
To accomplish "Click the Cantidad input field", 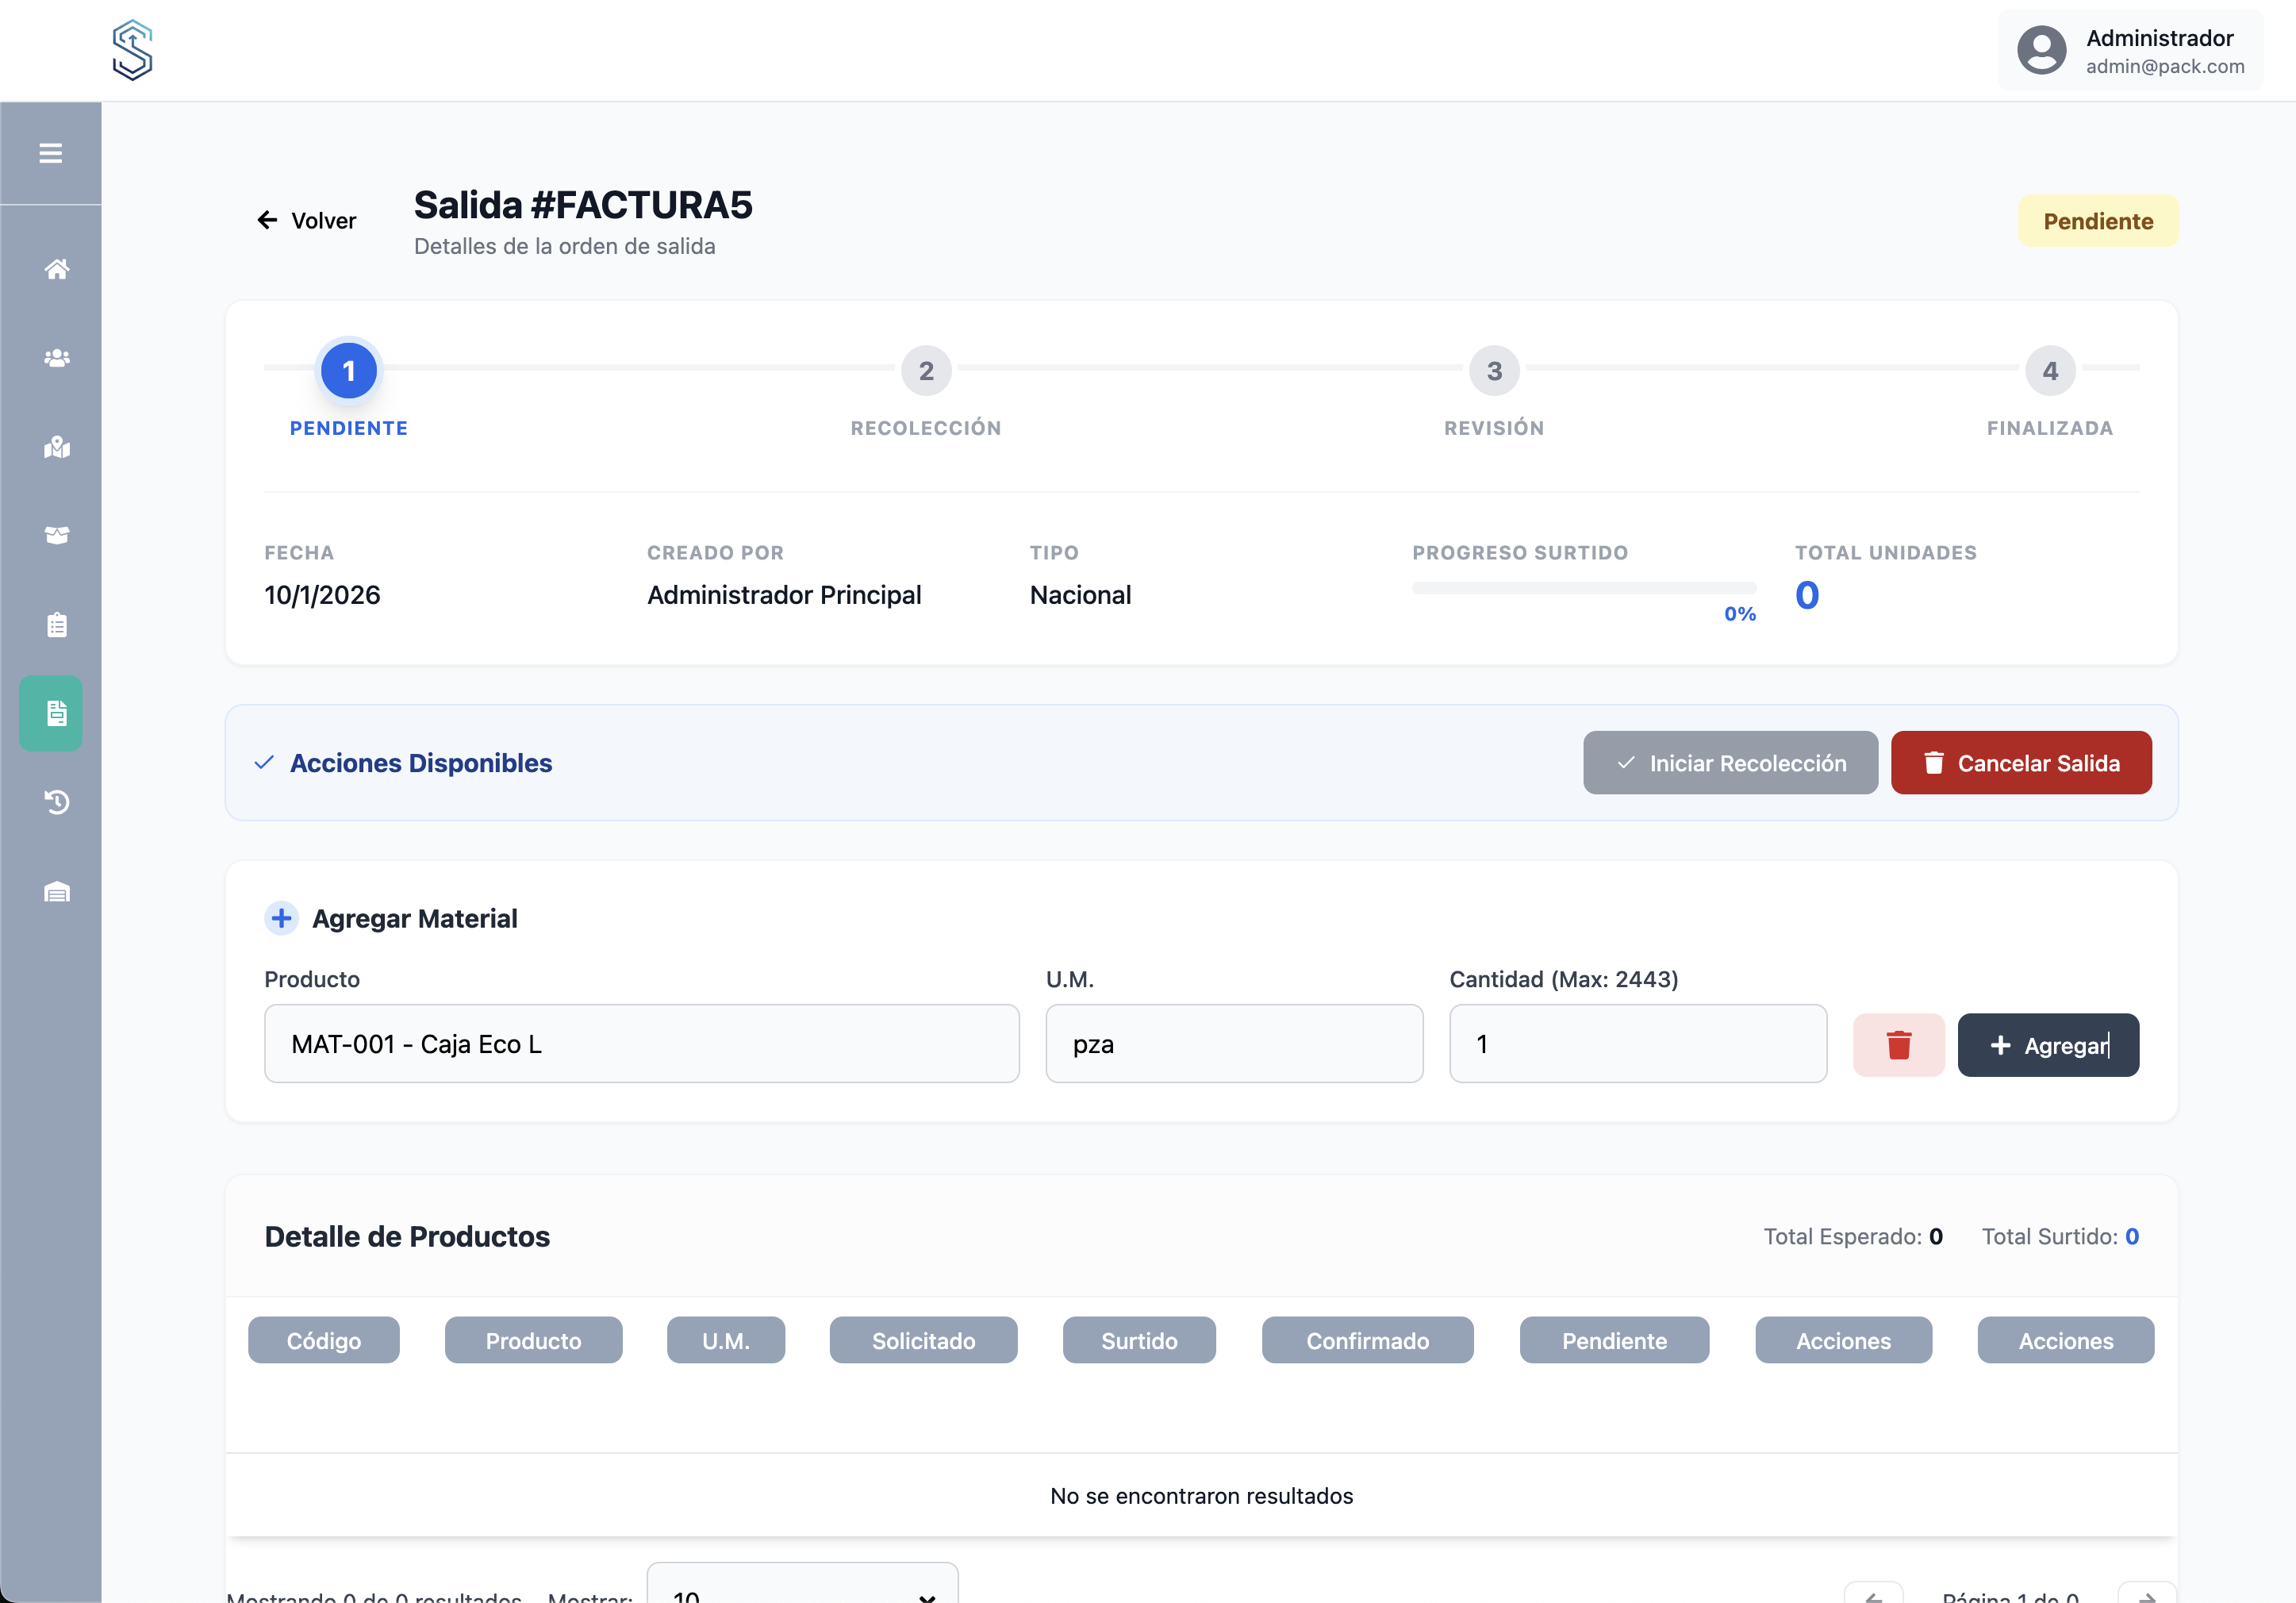I will point(1637,1044).
